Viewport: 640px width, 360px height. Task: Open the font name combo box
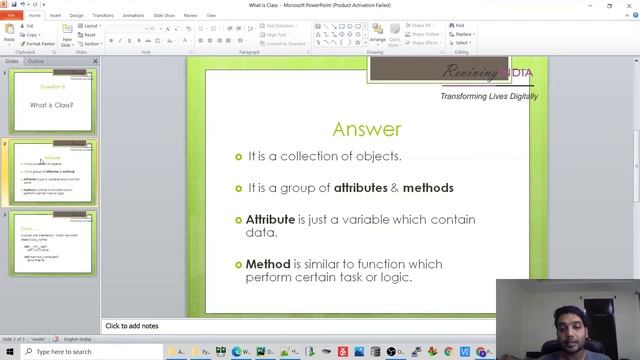pyautogui.click(x=127, y=29)
